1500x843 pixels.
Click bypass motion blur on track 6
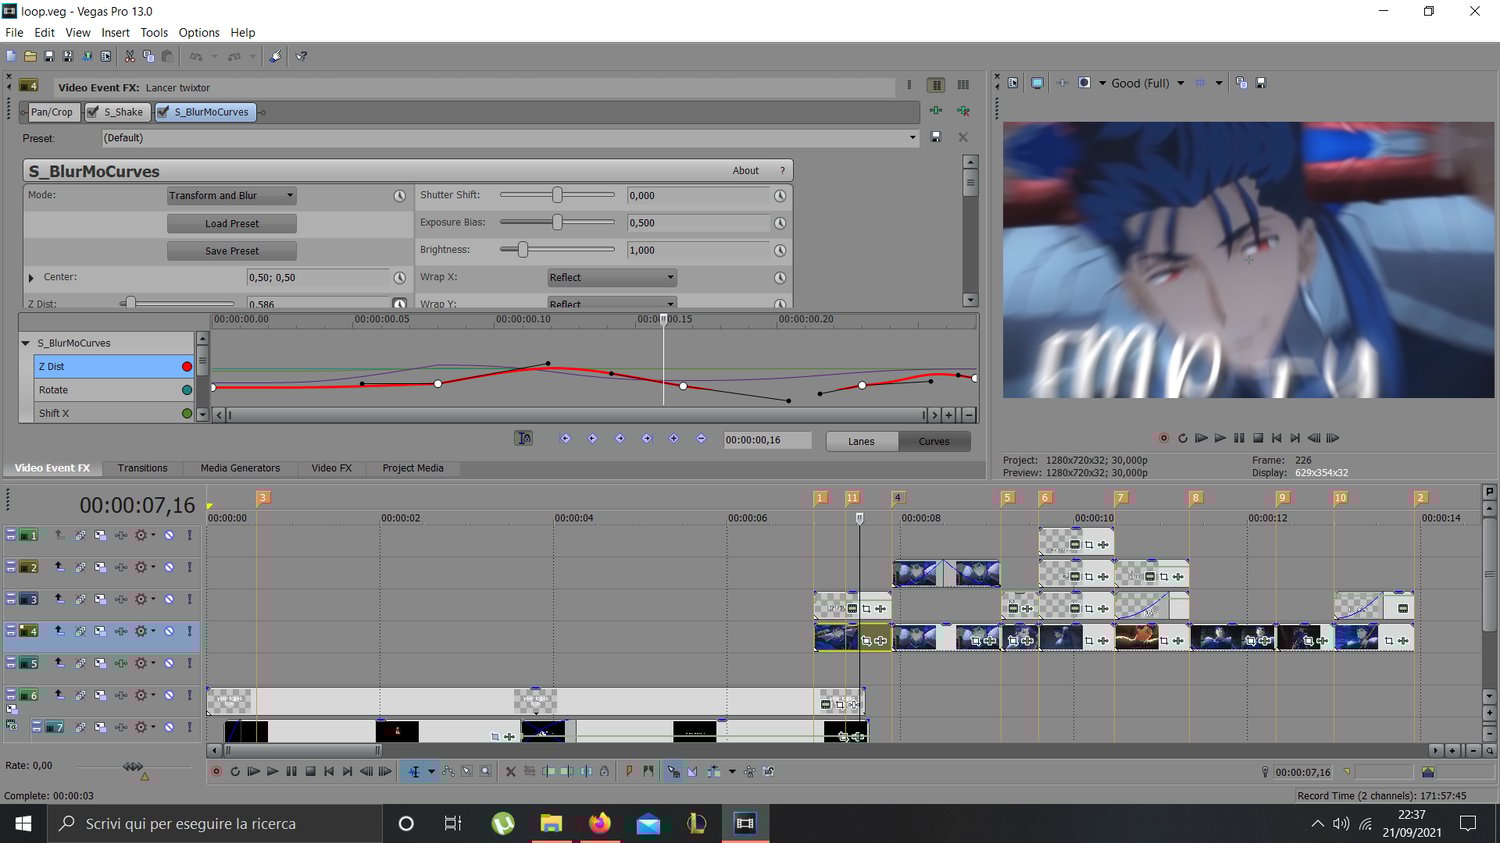[x=80, y=695]
